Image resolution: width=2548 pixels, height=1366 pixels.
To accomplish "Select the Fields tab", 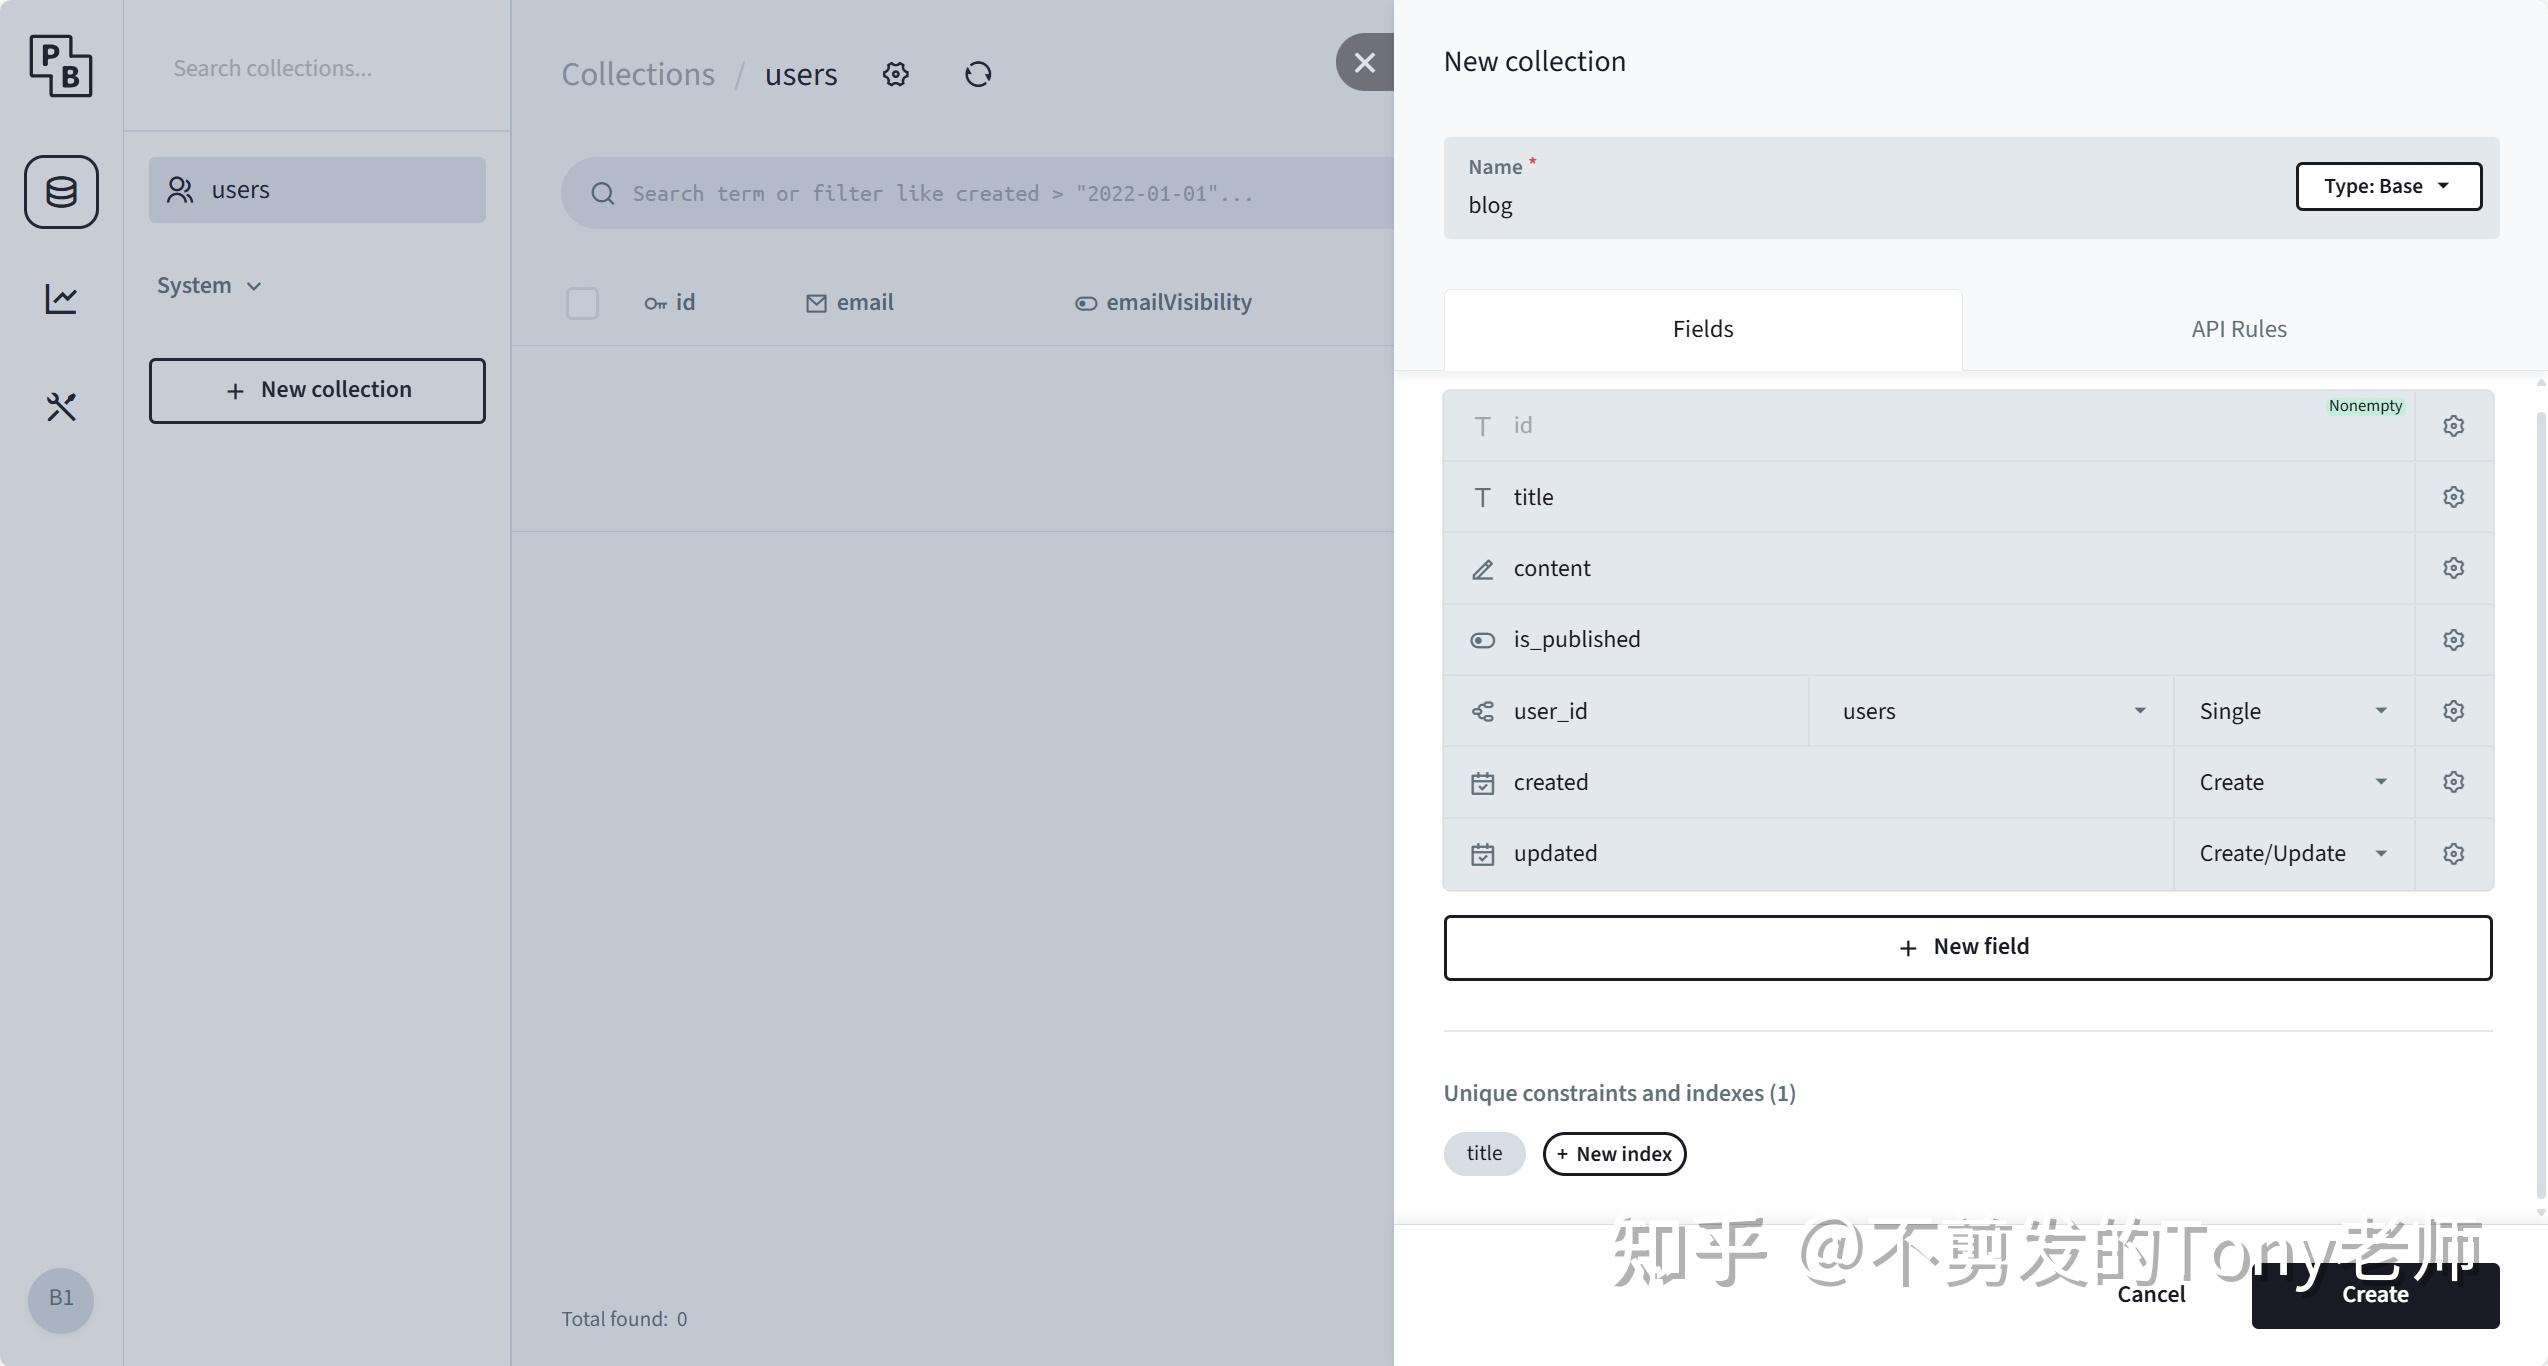I will (x=1702, y=328).
